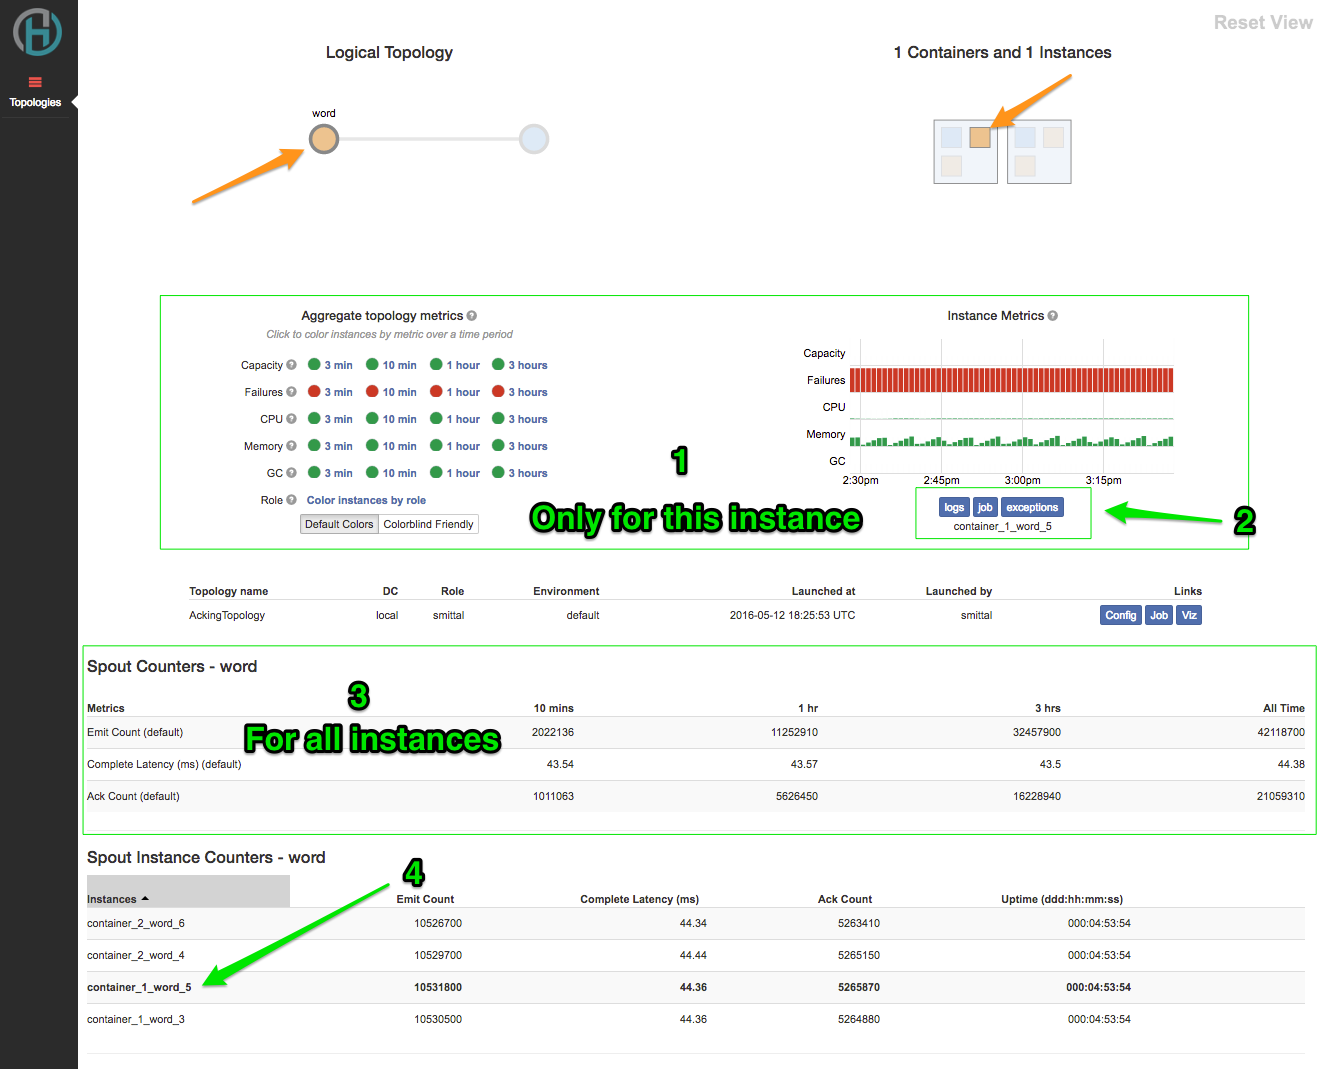Color by CPU 1 hour

coord(455,419)
